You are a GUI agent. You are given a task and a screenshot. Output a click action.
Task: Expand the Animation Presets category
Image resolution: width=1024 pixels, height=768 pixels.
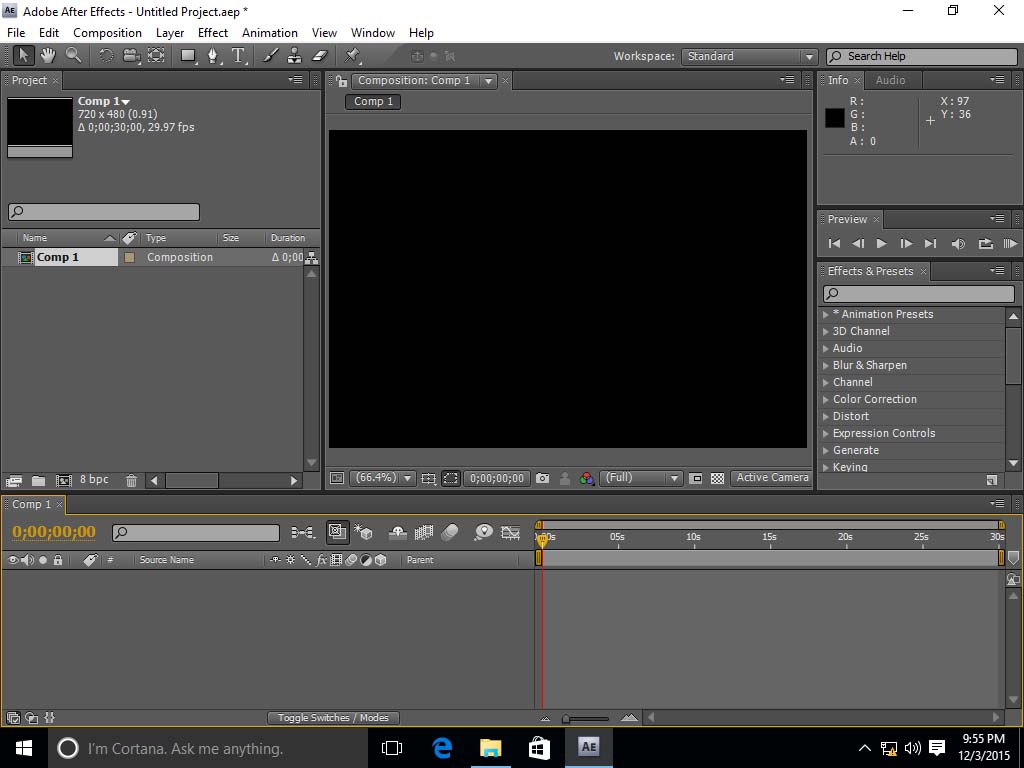point(825,314)
